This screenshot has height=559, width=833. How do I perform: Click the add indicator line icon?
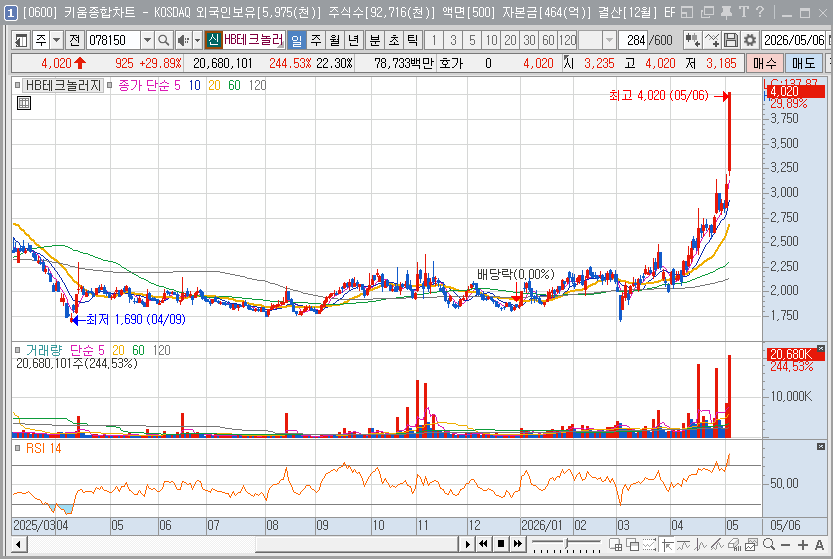(711, 40)
